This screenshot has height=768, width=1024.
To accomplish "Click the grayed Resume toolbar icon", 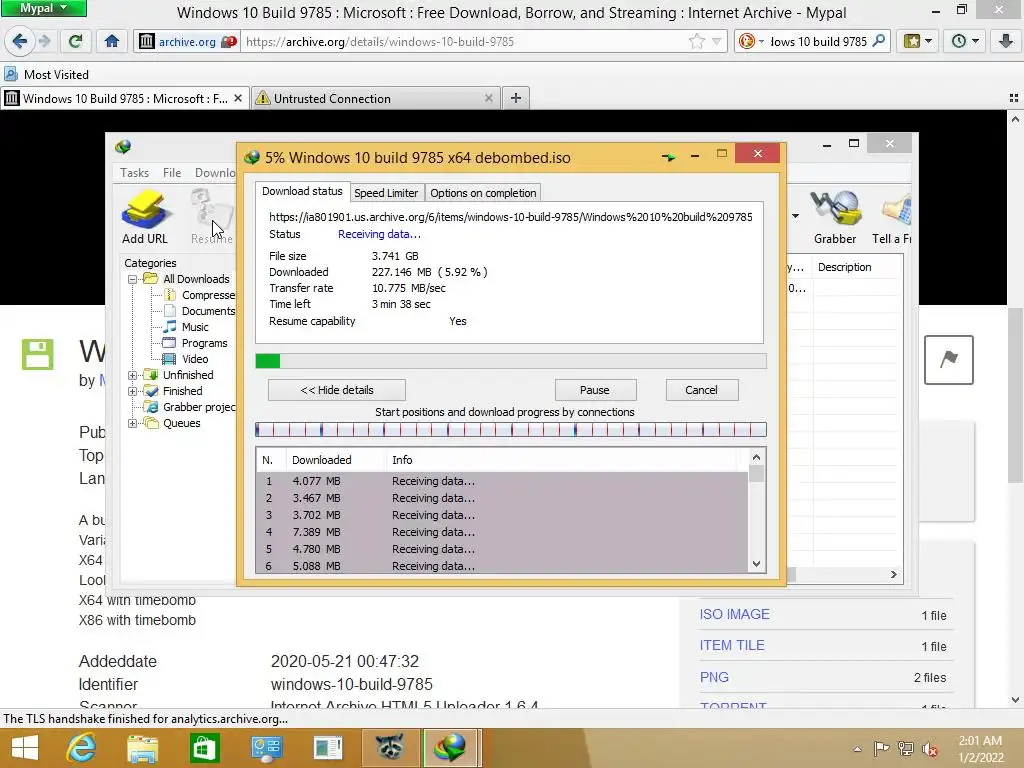I will click(x=212, y=217).
